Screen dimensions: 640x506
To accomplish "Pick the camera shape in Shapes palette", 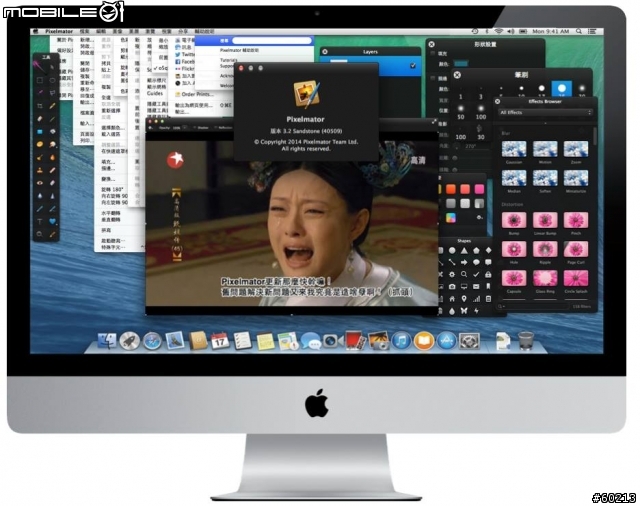I will (452, 287).
